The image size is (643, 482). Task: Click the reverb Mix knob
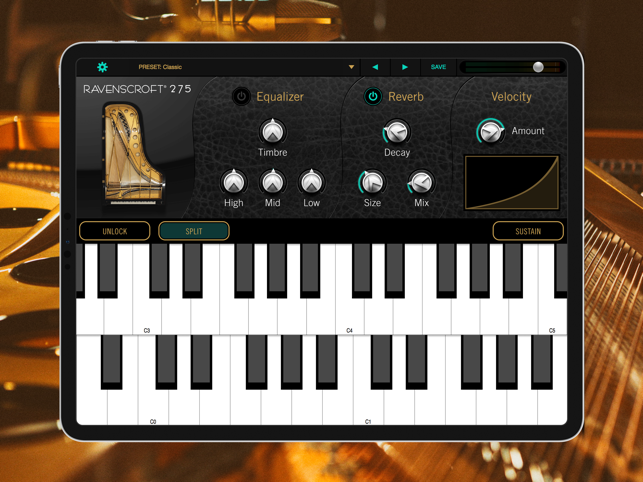421,182
